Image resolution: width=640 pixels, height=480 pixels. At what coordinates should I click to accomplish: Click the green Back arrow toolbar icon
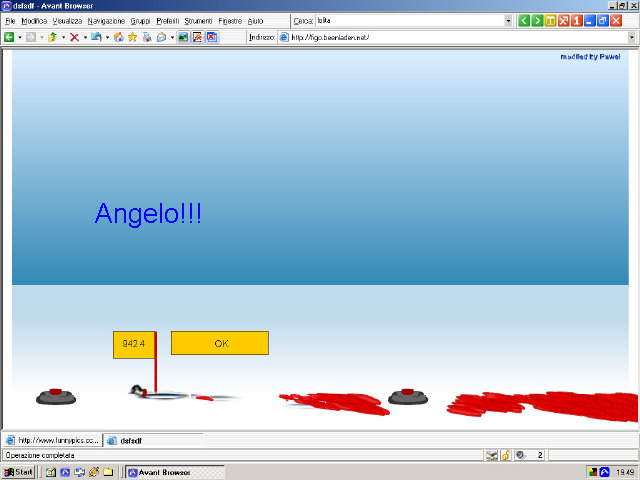click(x=9, y=37)
